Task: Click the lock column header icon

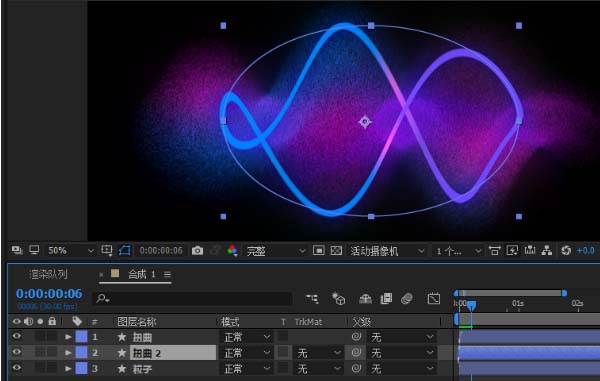Action: point(52,321)
